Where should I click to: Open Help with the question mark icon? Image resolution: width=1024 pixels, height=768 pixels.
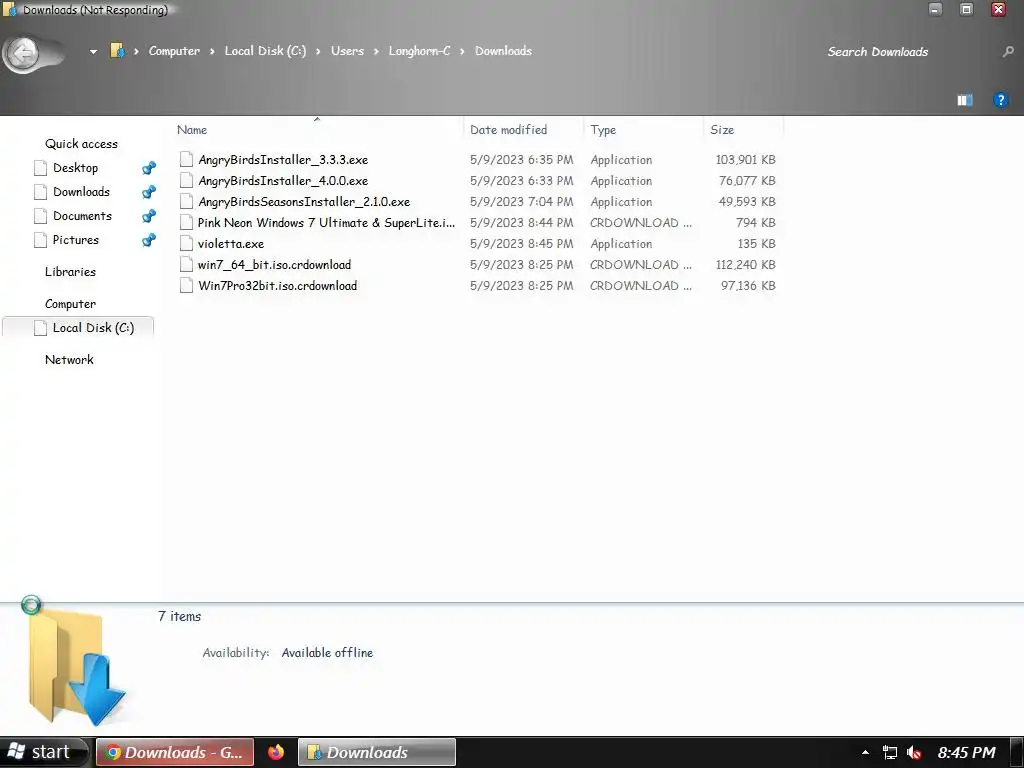pyautogui.click(x=1000, y=100)
